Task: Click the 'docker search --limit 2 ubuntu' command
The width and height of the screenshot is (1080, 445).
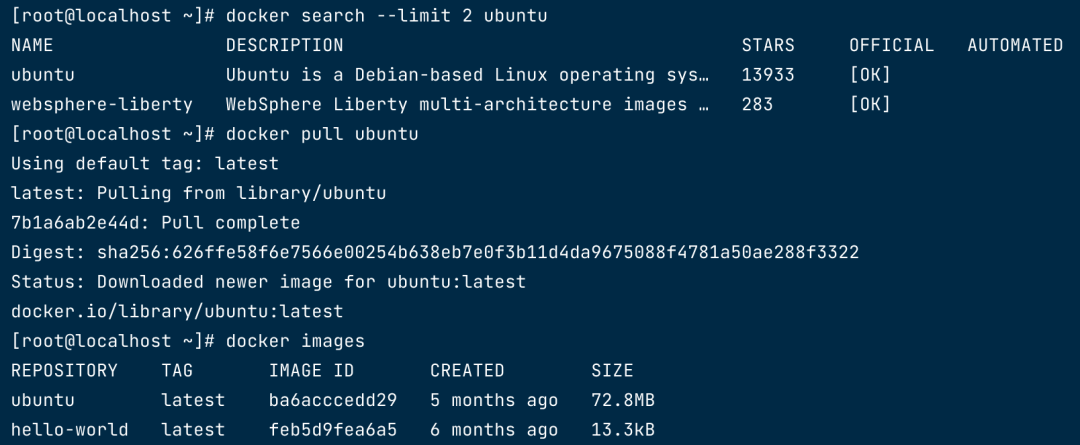Action: pos(386,16)
